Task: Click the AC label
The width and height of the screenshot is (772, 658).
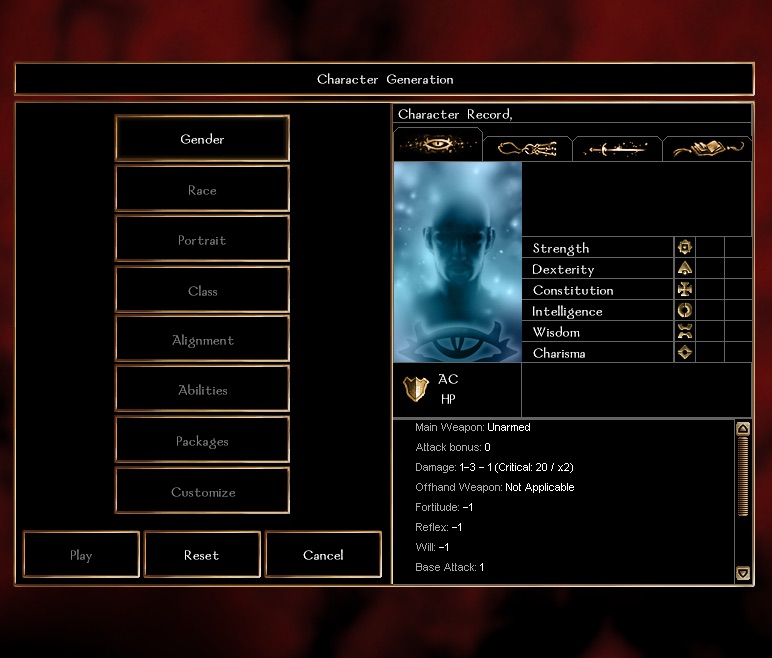Action: pyautogui.click(x=448, y=379)
